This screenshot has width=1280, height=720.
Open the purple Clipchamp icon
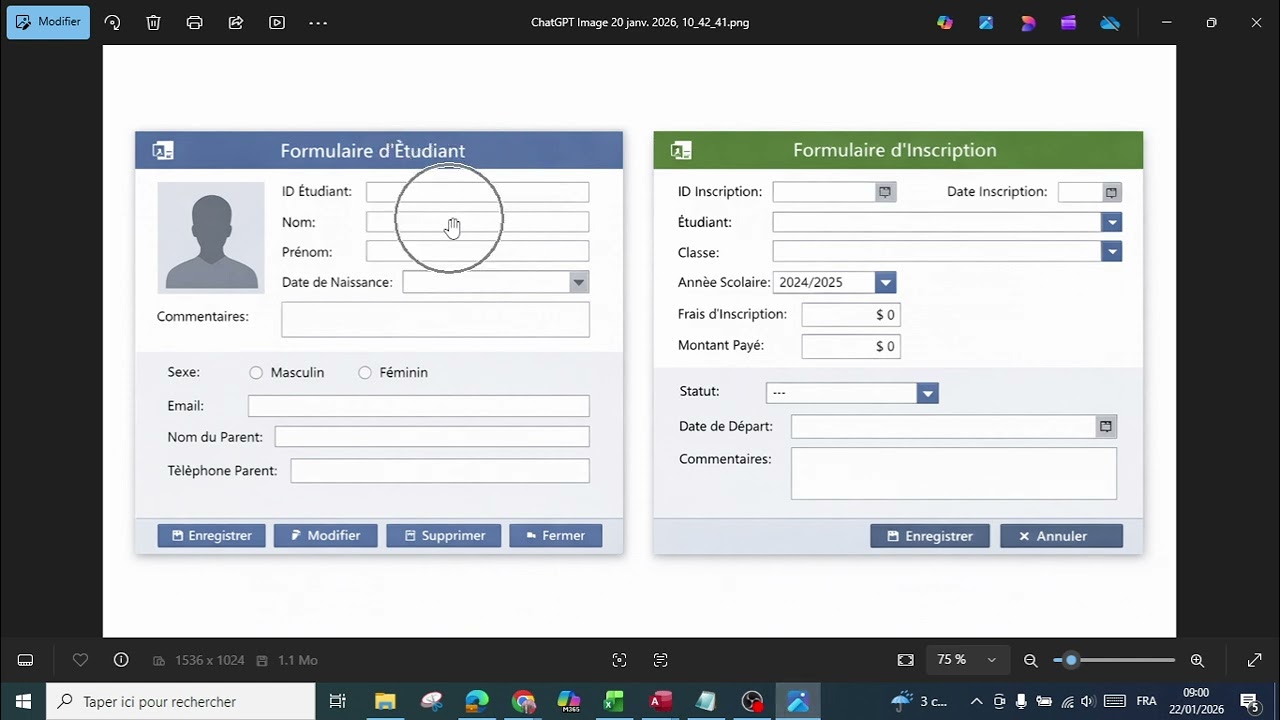pos(1069,22)
